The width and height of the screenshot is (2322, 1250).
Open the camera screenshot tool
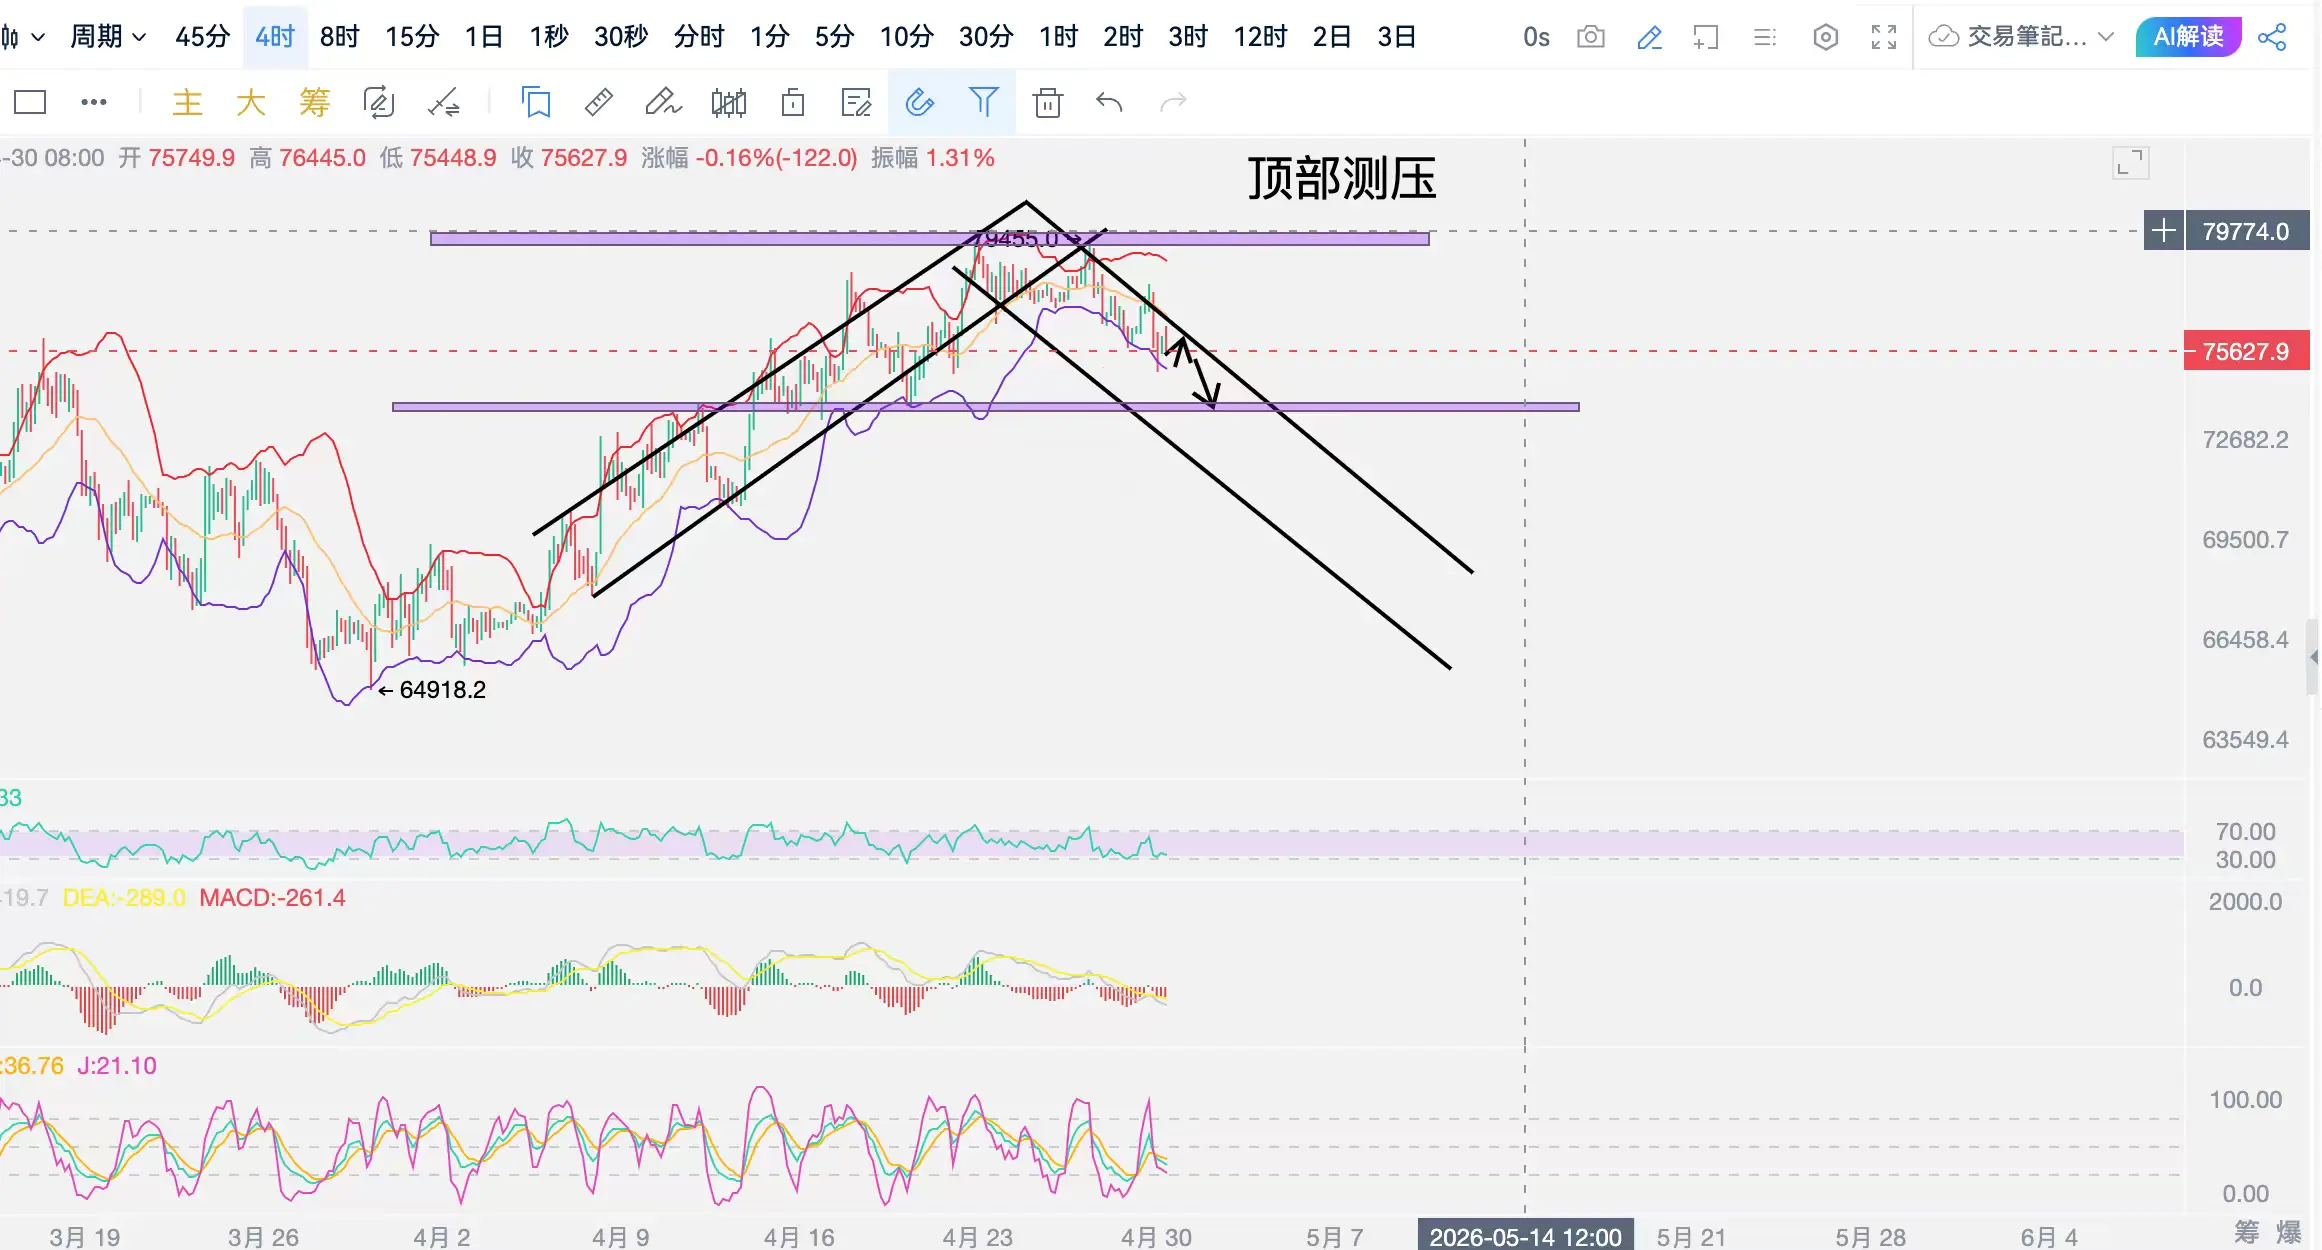tap(1590, 37)
